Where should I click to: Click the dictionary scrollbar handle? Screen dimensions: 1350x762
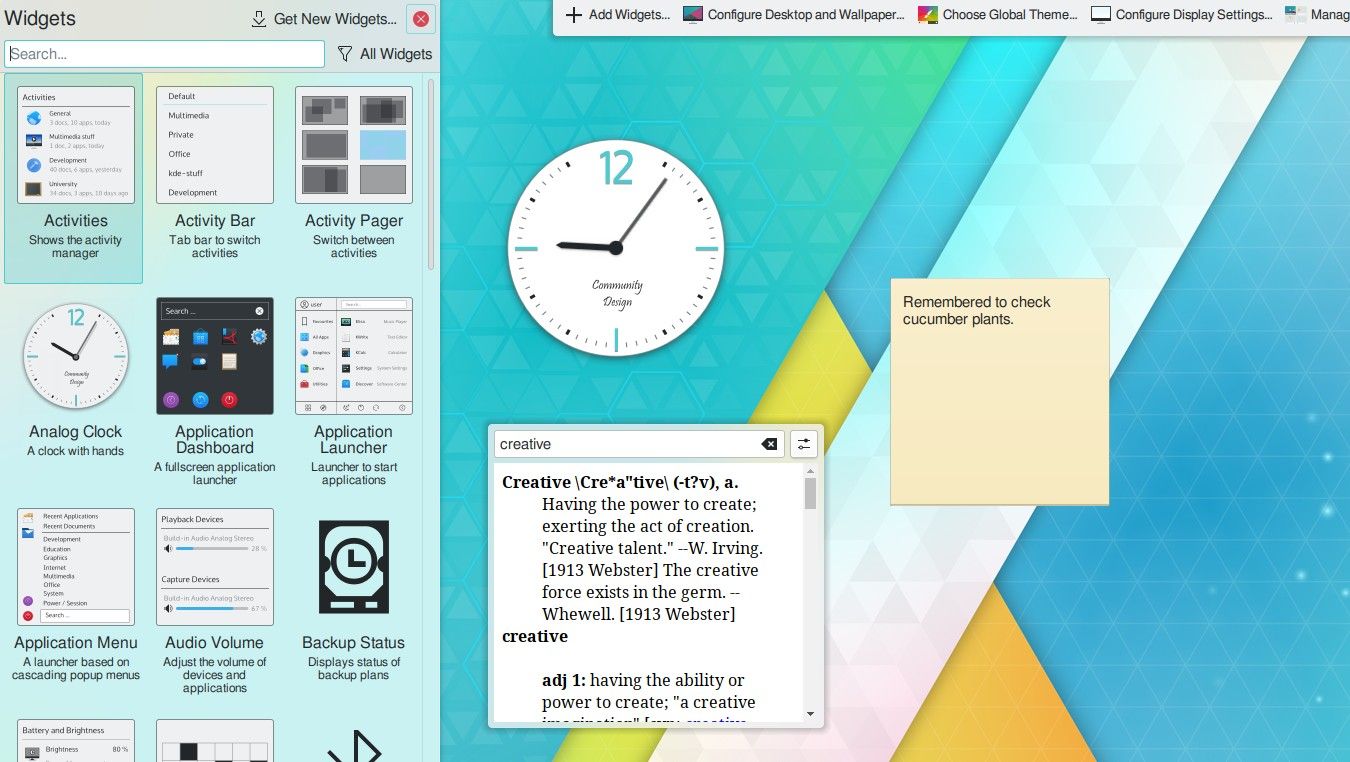(810, 494)
